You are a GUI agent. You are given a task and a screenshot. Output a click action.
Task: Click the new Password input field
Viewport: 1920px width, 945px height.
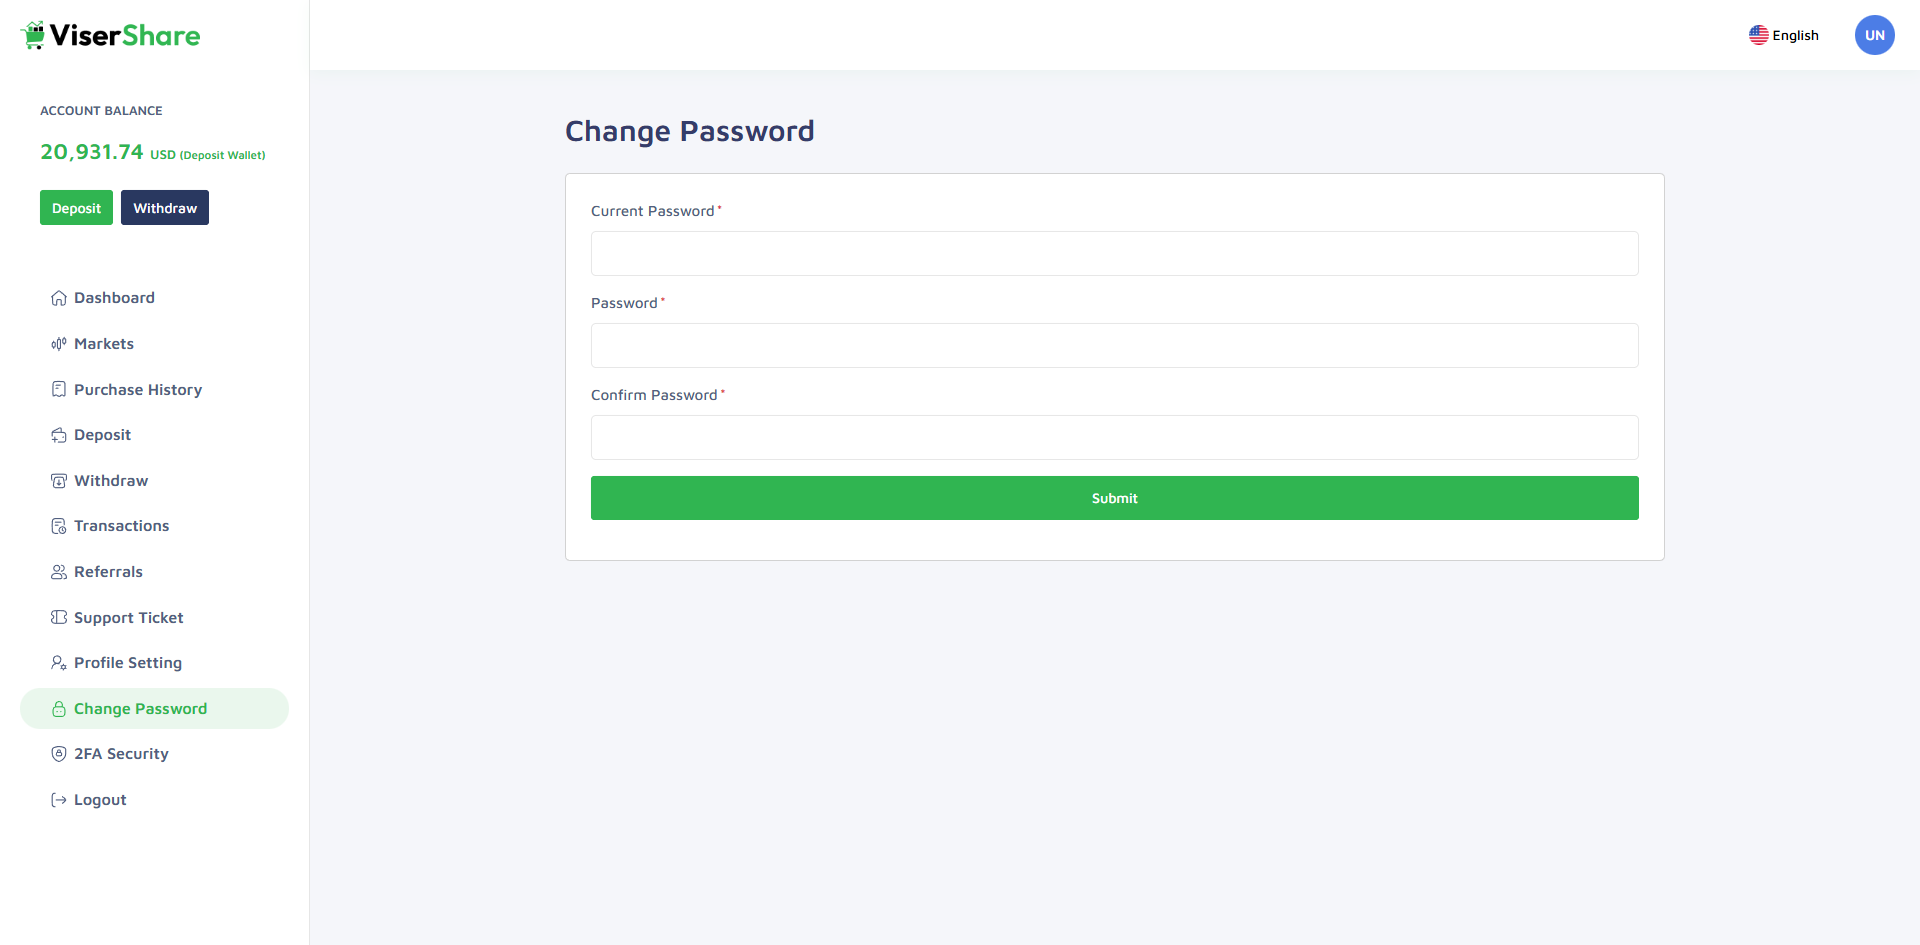[1114, 346]
